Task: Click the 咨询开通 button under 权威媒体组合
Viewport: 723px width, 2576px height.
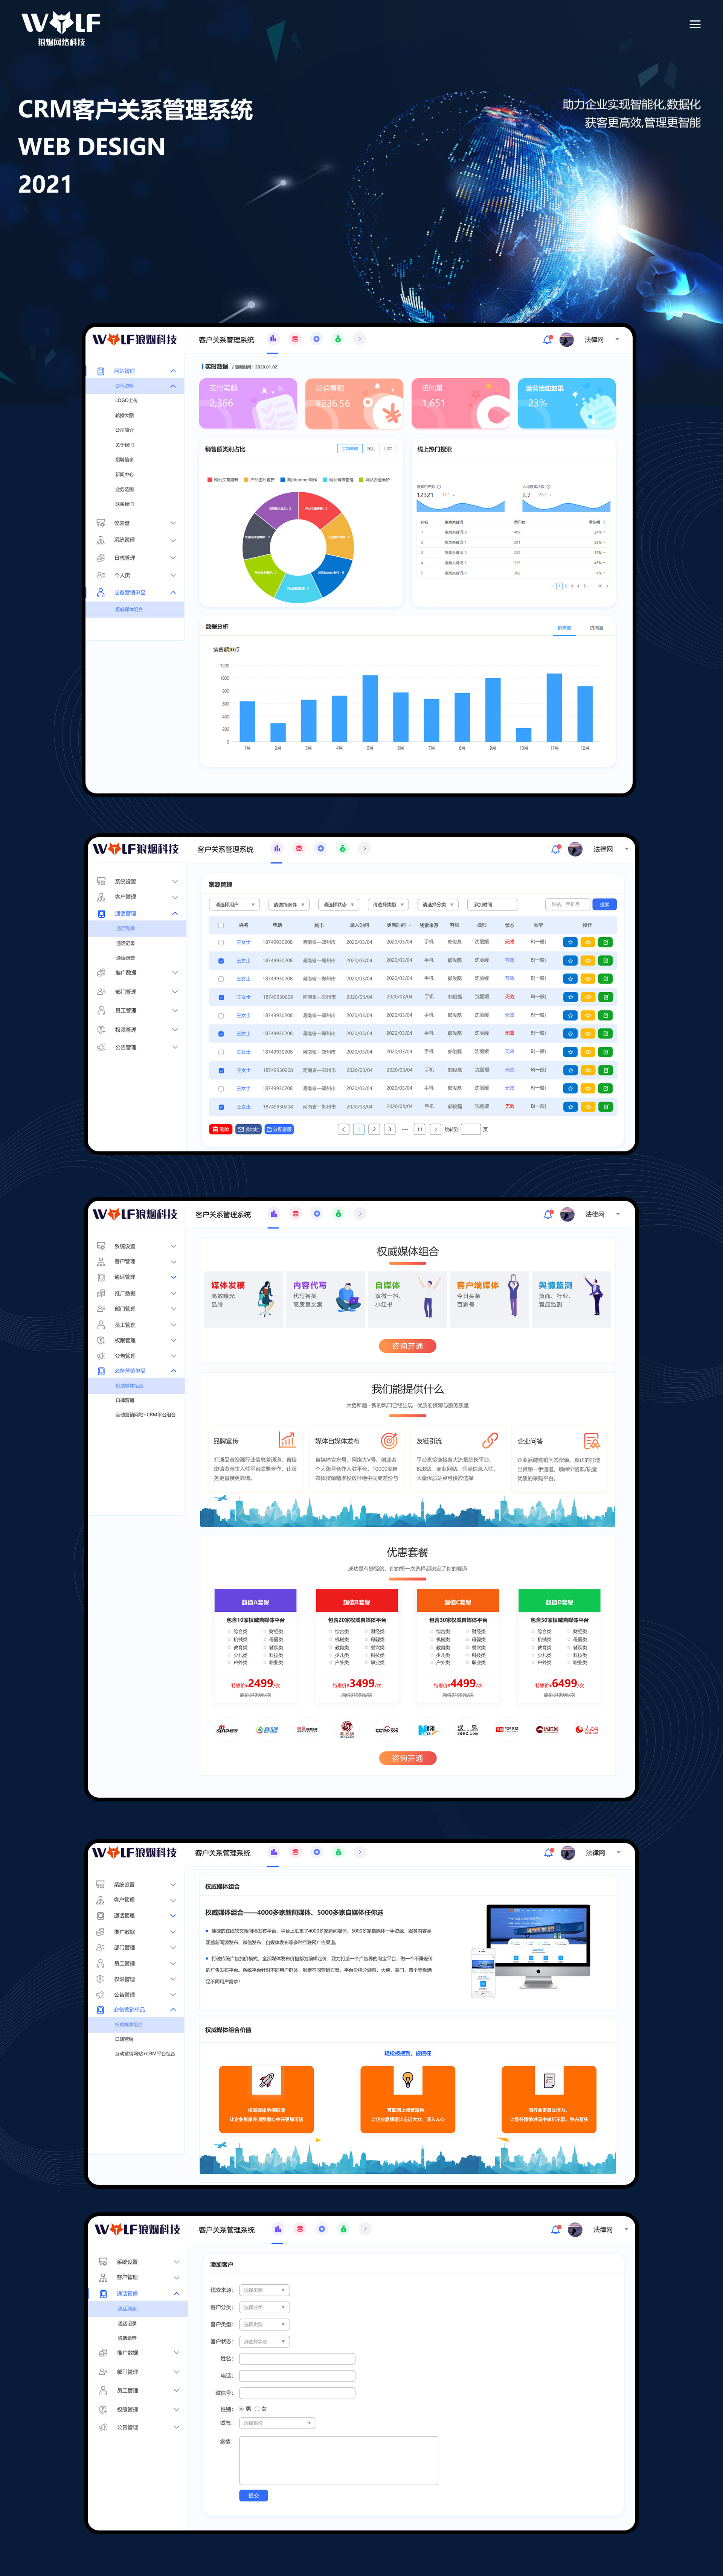Action: 408,1346
